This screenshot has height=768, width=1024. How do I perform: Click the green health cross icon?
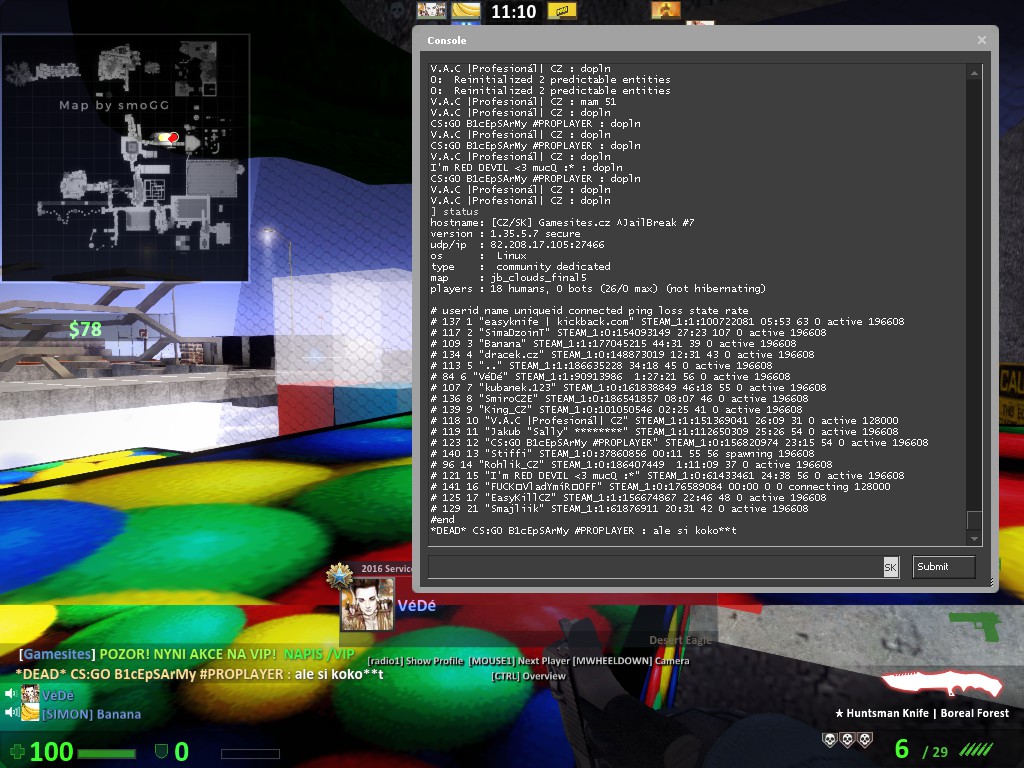17,752
